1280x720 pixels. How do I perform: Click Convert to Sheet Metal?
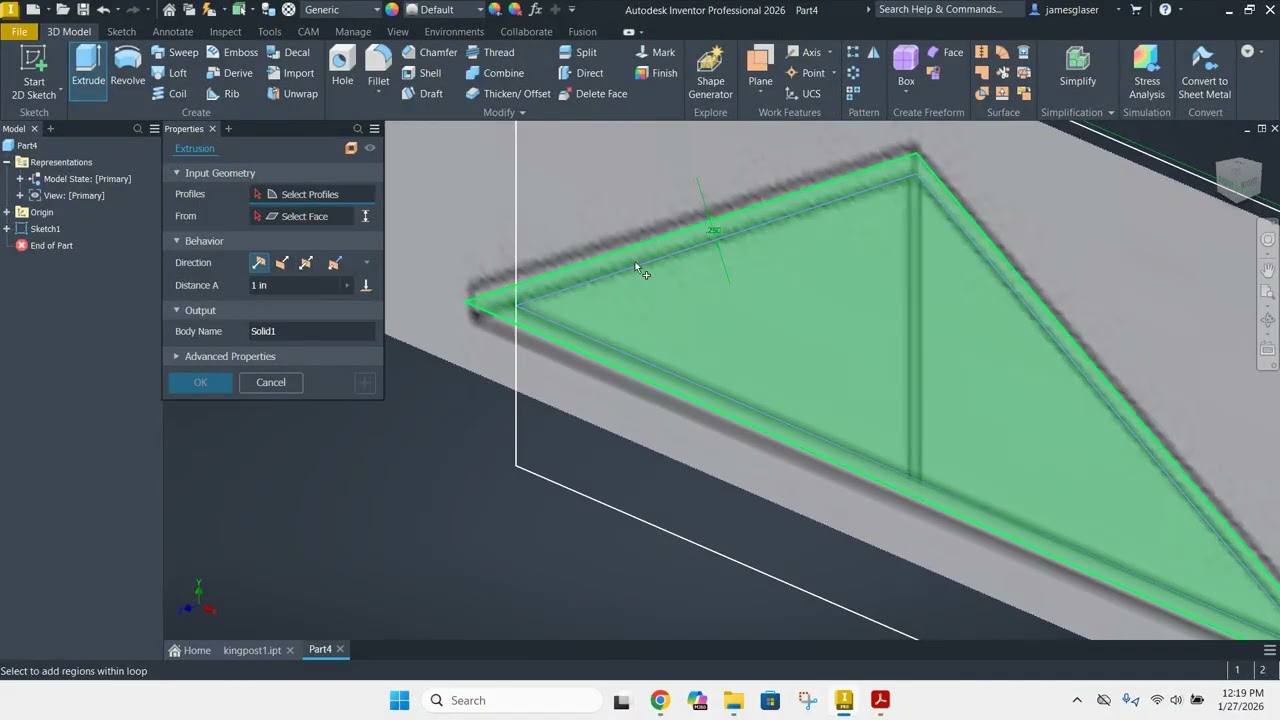point(1204,73)
